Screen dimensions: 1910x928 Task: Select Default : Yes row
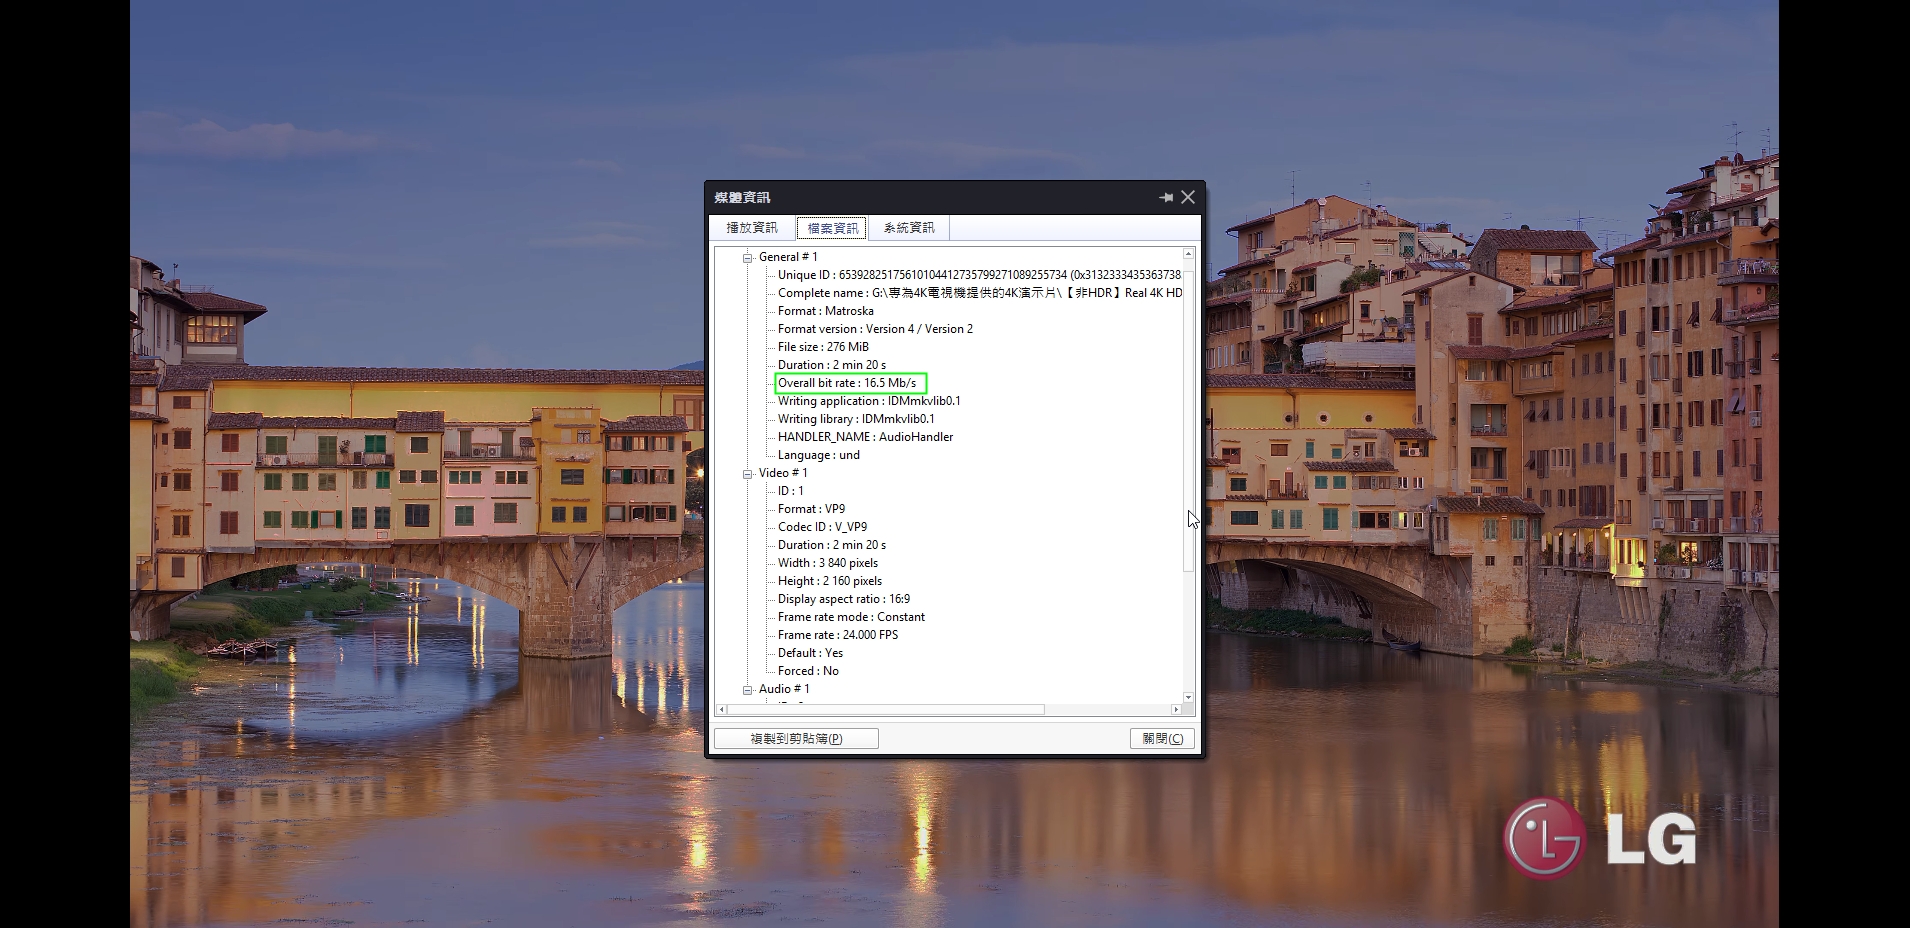811,653
